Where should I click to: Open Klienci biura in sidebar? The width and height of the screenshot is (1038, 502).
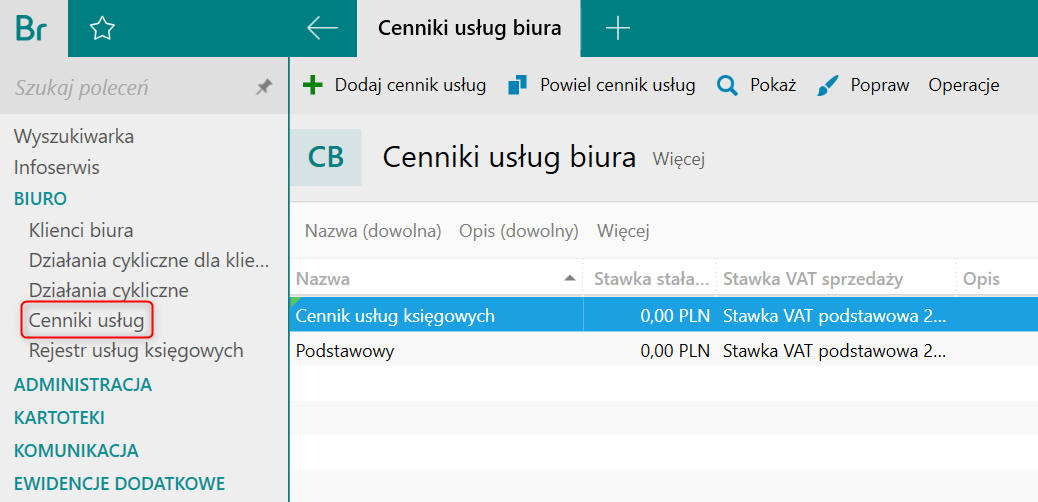click(81, 230)
